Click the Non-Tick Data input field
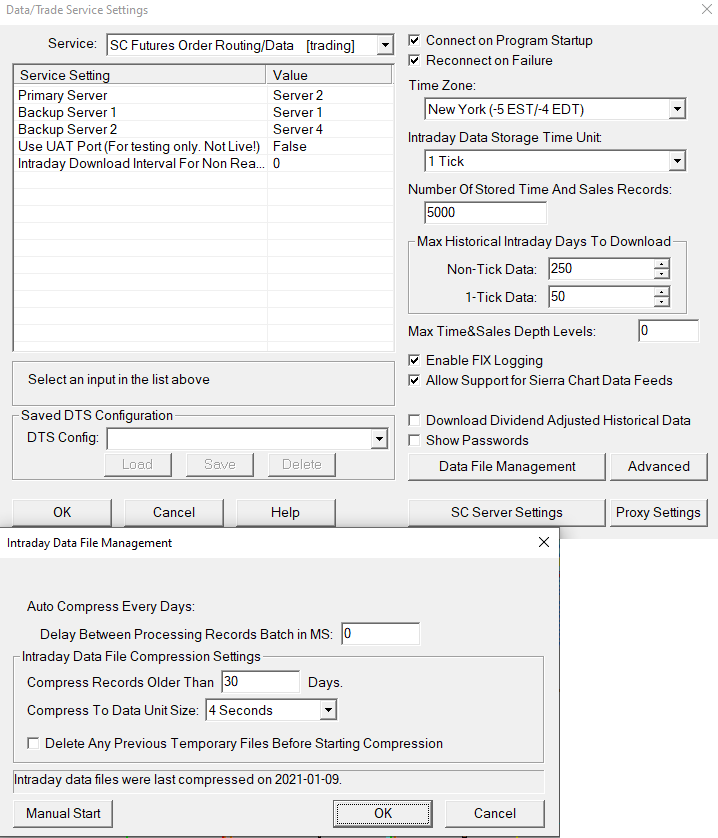The height and width of the screenshot is (838, 718). click(601, 268)
